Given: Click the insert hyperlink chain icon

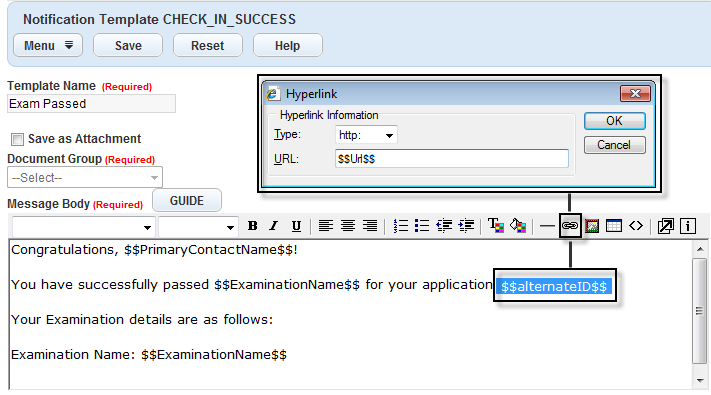Looking at the screenshot, I should (570, 225).
